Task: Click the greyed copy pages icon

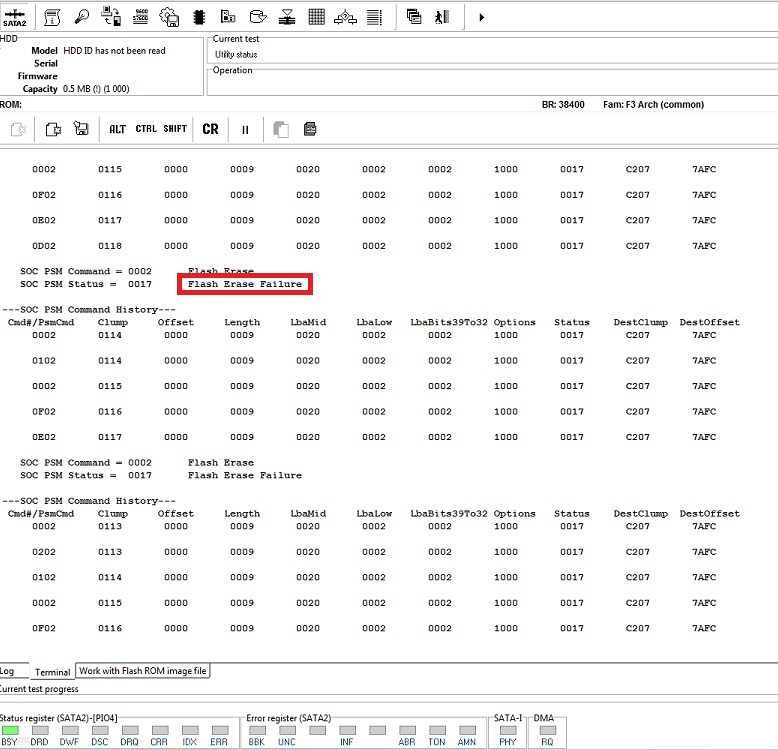Action: (x=281, y=129)
